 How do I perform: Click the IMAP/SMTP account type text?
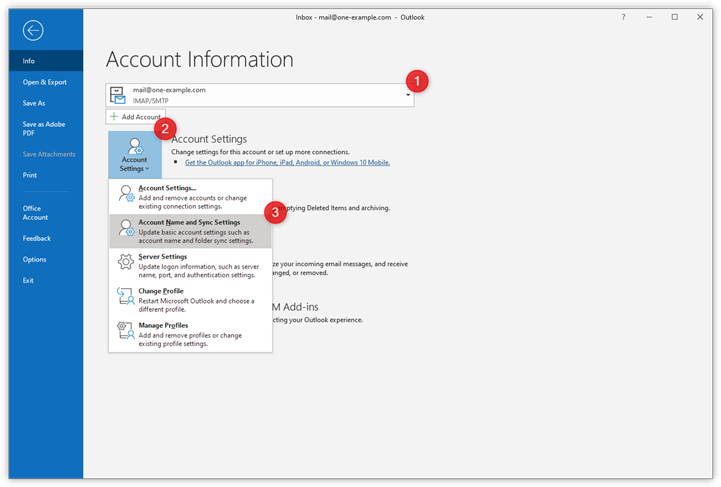150,101
